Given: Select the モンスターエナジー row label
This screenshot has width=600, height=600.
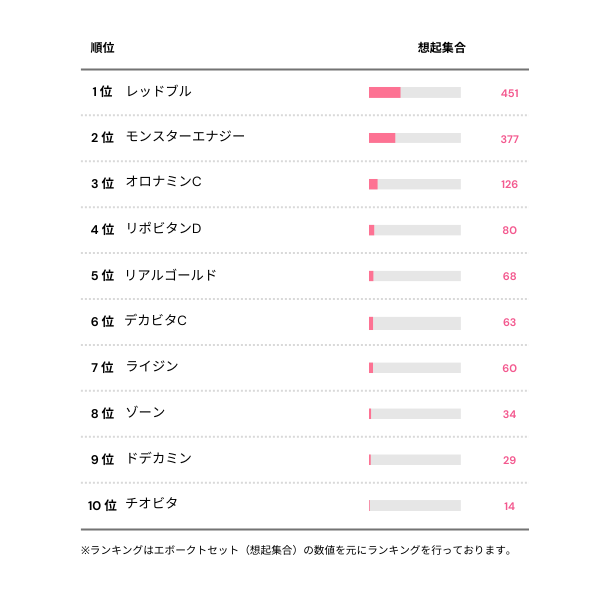Looking at the screenshot, I should (x=185, y=137).
